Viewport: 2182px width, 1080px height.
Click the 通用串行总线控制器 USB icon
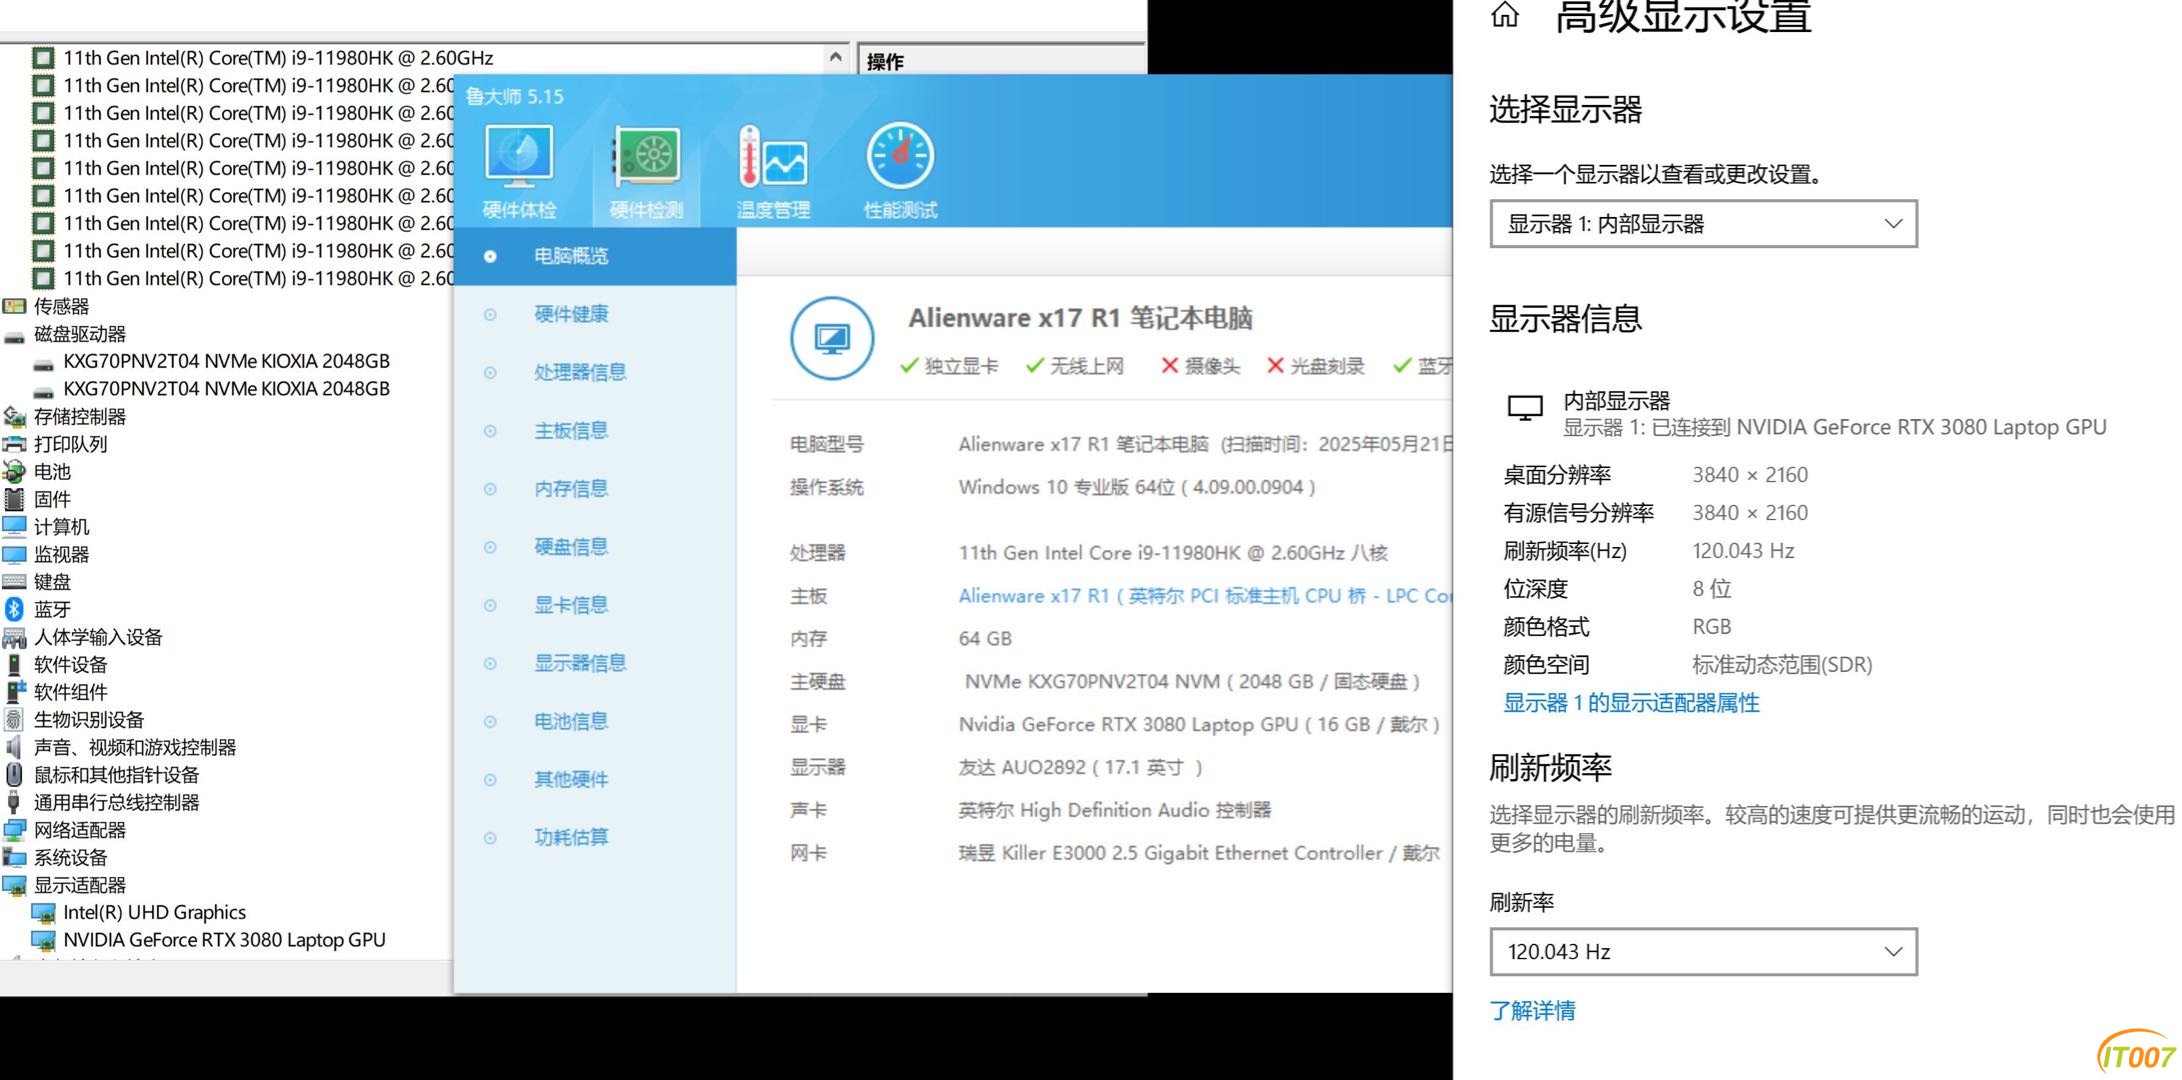coord(14,802)
